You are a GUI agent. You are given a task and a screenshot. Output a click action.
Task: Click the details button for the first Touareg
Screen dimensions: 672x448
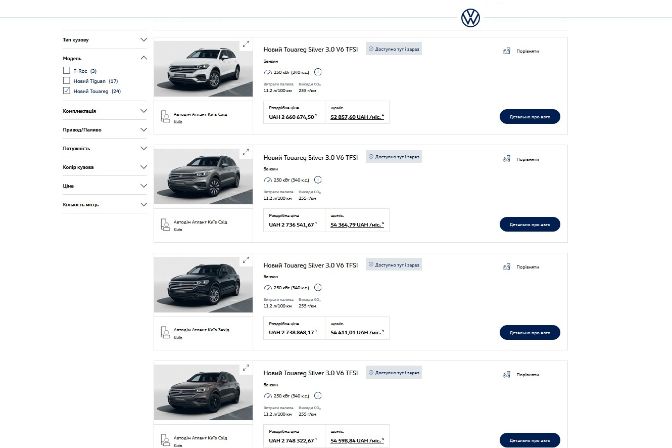(529, 116)
